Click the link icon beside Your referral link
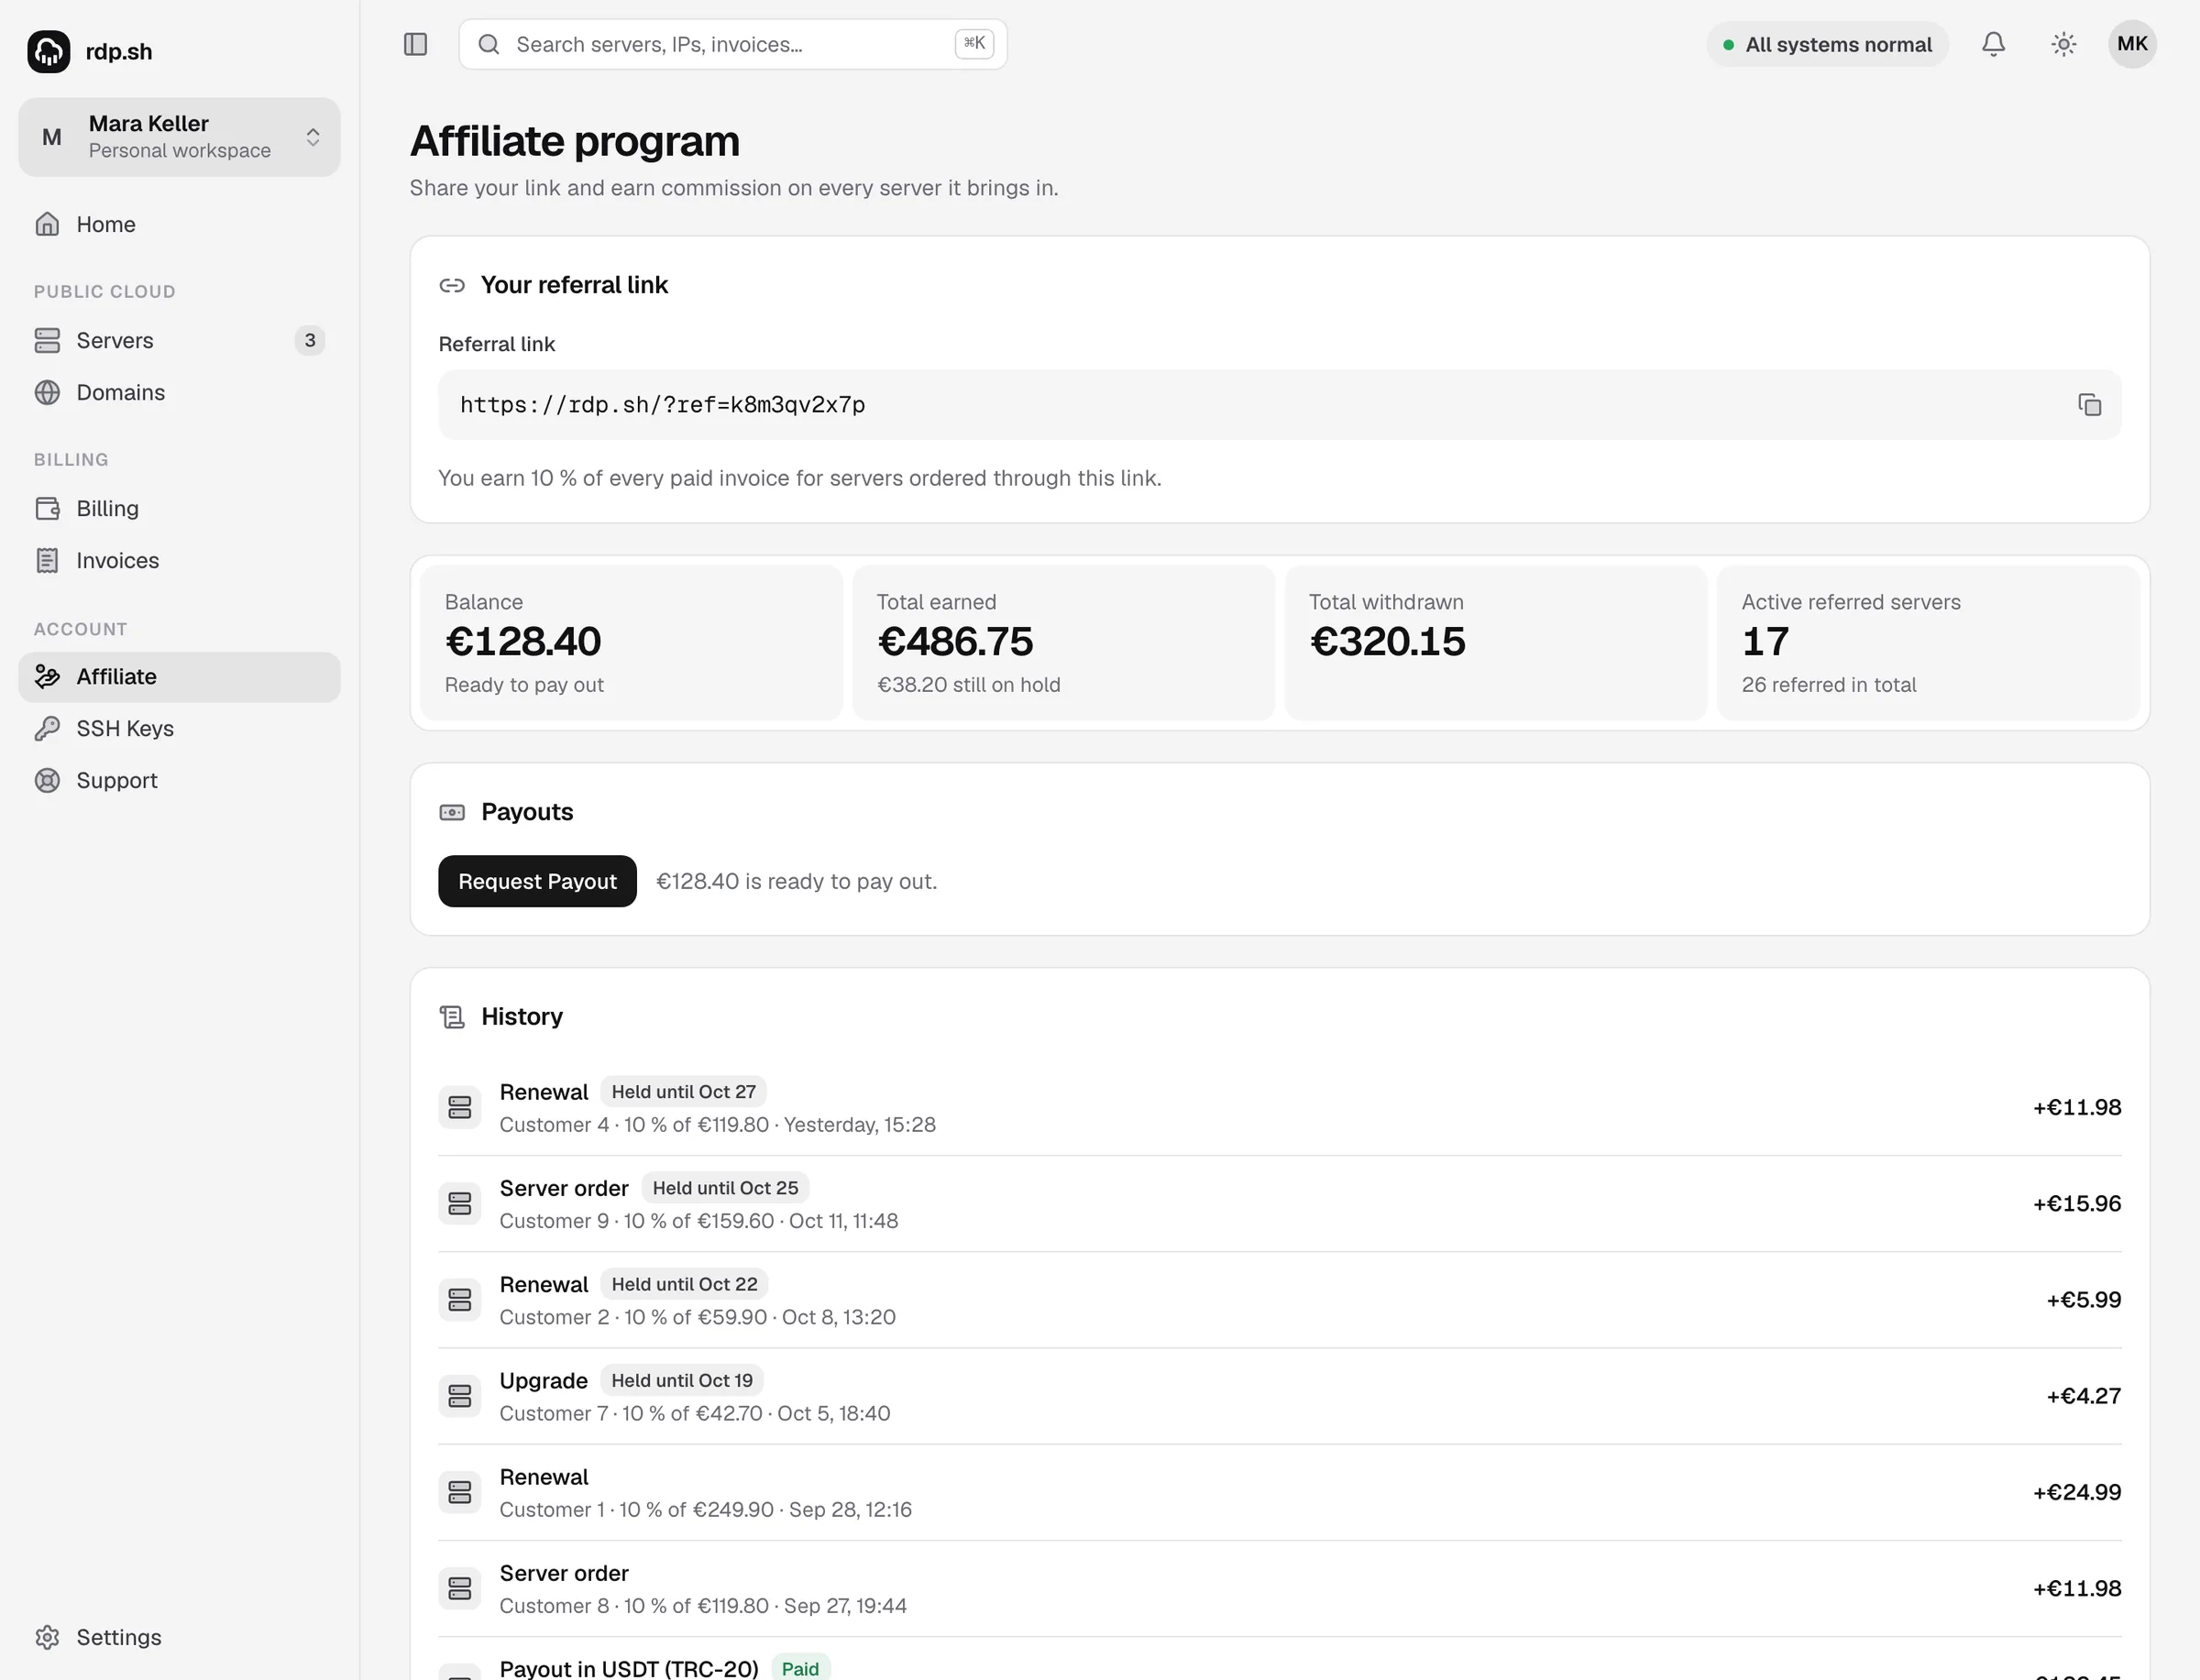This screenshot has width=2200, height=1680. [452, 285]
